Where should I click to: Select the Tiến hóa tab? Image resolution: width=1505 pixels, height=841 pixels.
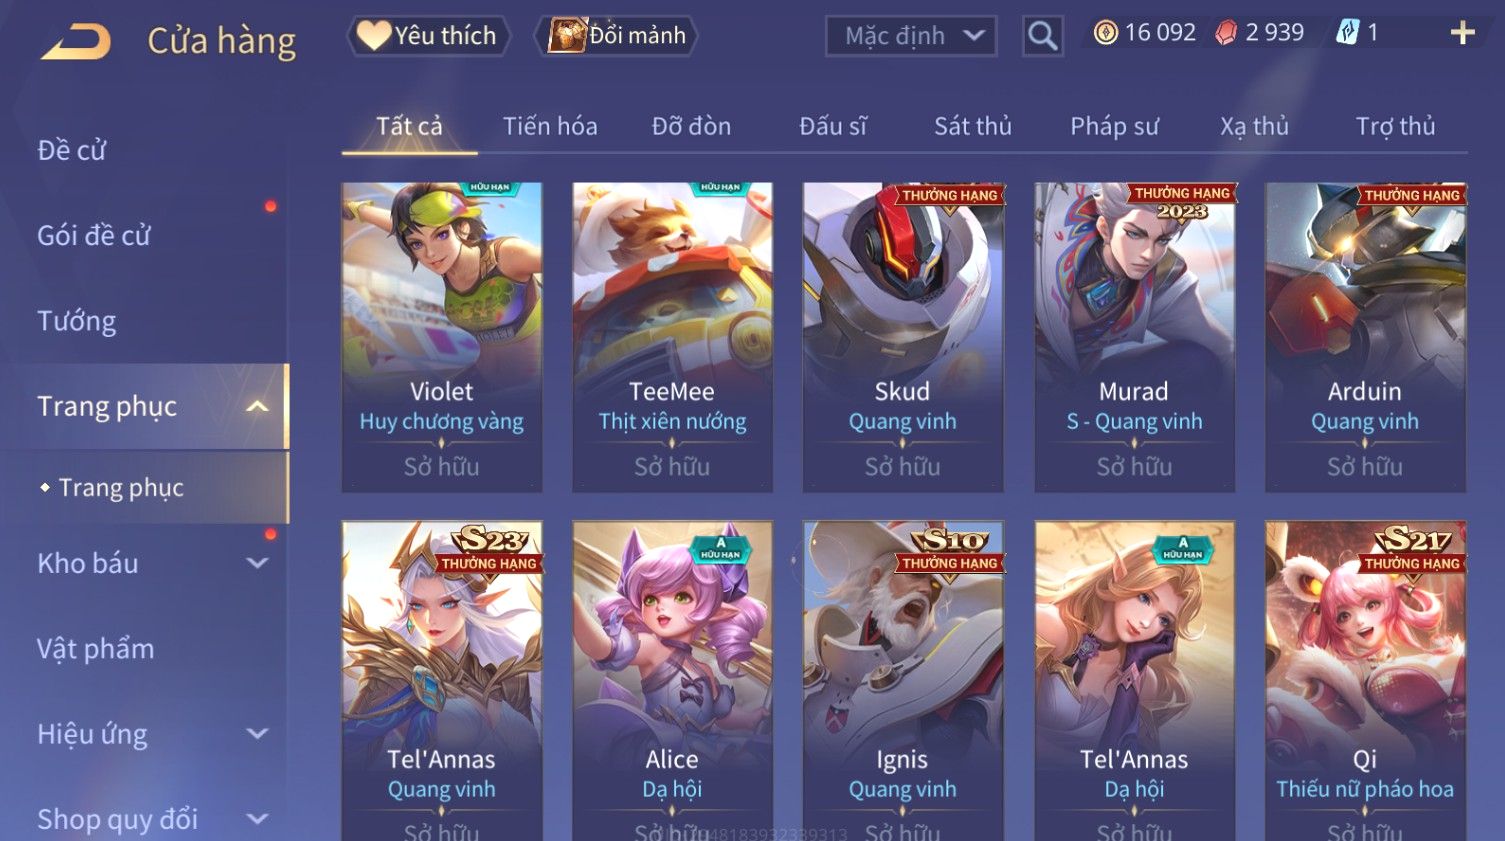pos(550,126)
